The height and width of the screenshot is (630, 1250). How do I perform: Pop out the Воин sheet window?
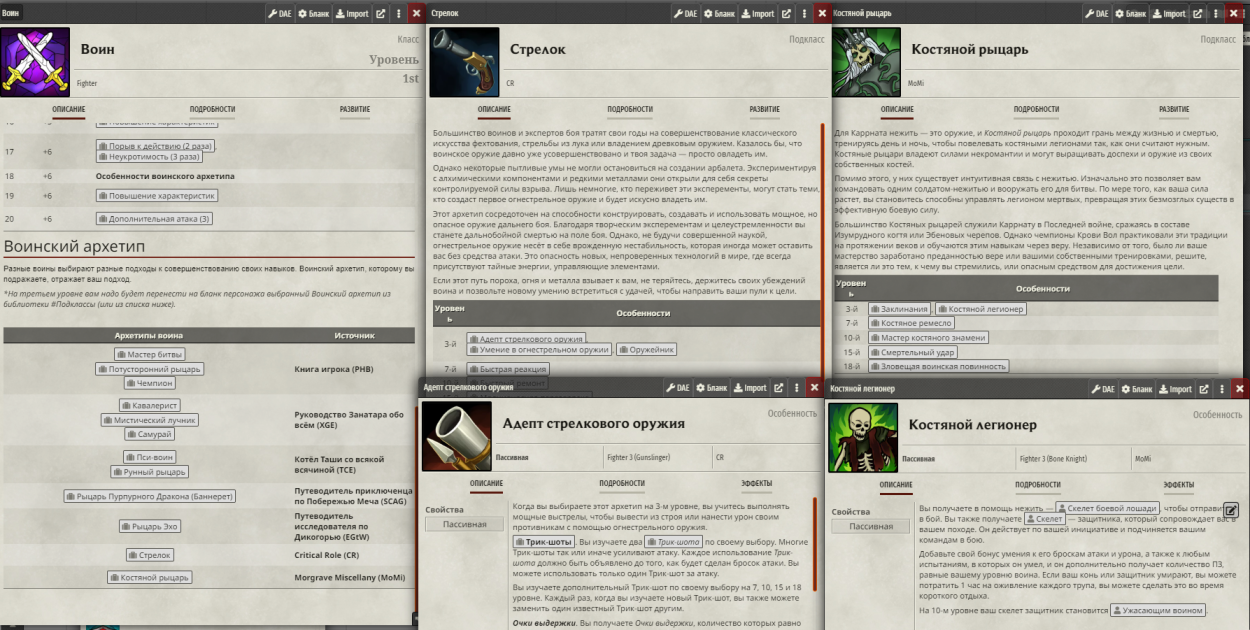[x=381, y=13]
